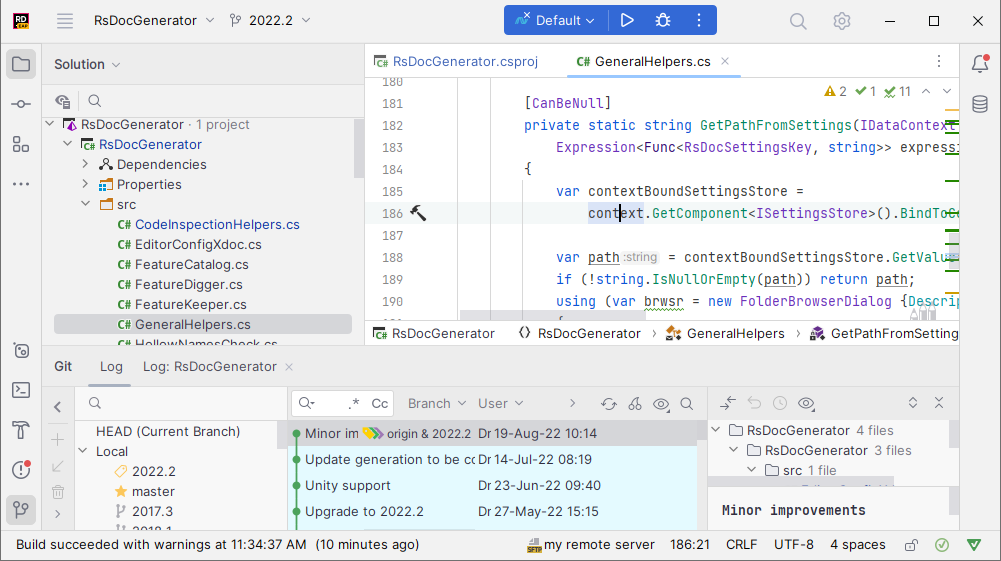Image resolution: width=1001 pixels, height=561 pixels.
Task: Open the User filter dropdown
Action: 500,403
